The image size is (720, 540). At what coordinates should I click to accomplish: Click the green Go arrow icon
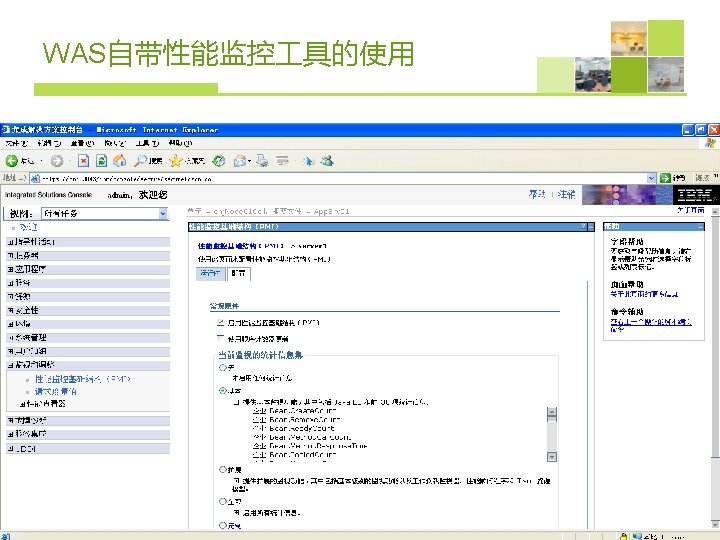click(x=665, y=178)
